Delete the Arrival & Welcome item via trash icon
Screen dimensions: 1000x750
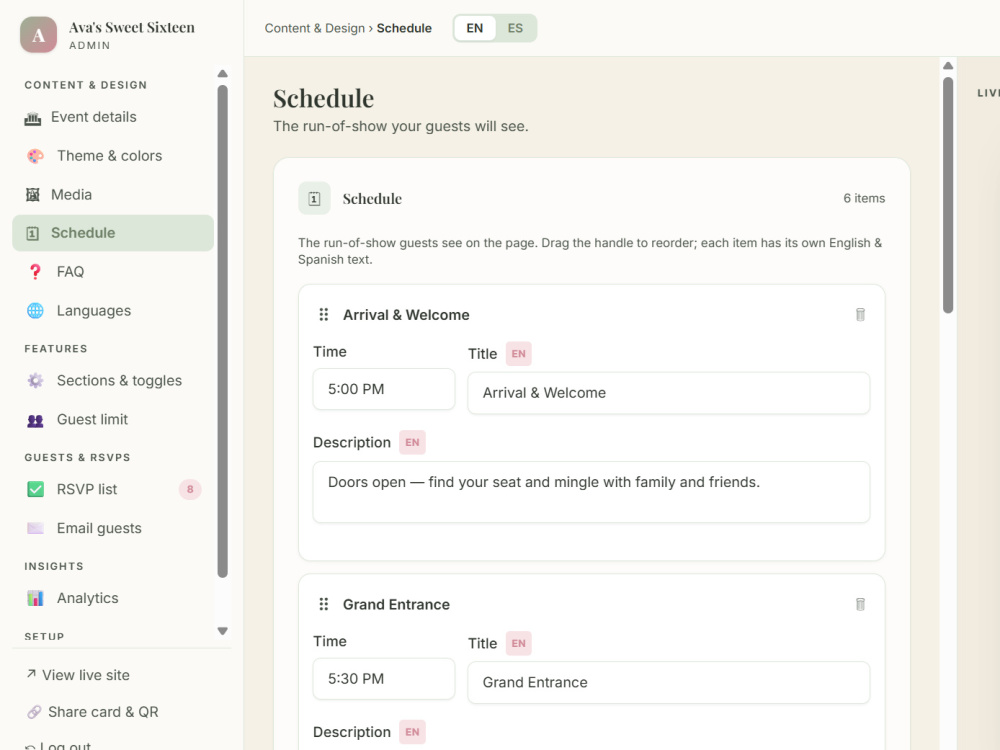tap(860, 314)
